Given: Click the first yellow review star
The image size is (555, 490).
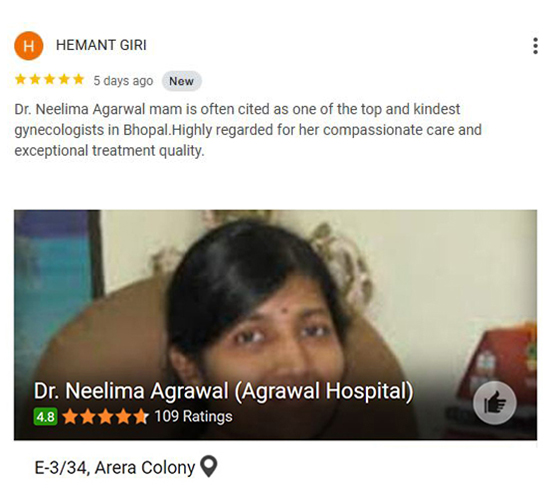Looking at the screenshot, I should coord(21,79).
